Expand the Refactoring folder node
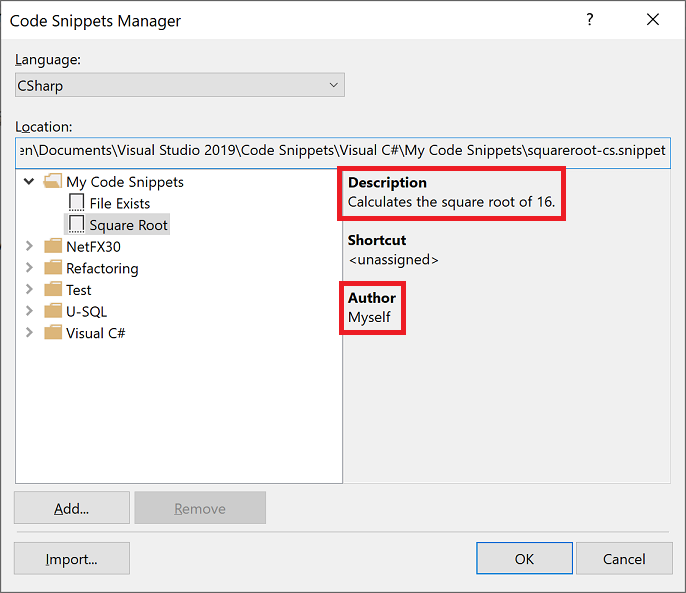 point(29,268)
